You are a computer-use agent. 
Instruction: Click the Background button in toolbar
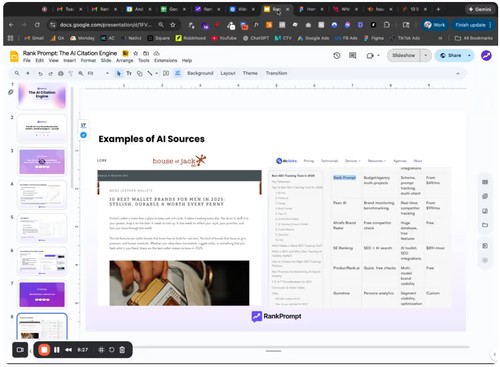click(200, 73)
